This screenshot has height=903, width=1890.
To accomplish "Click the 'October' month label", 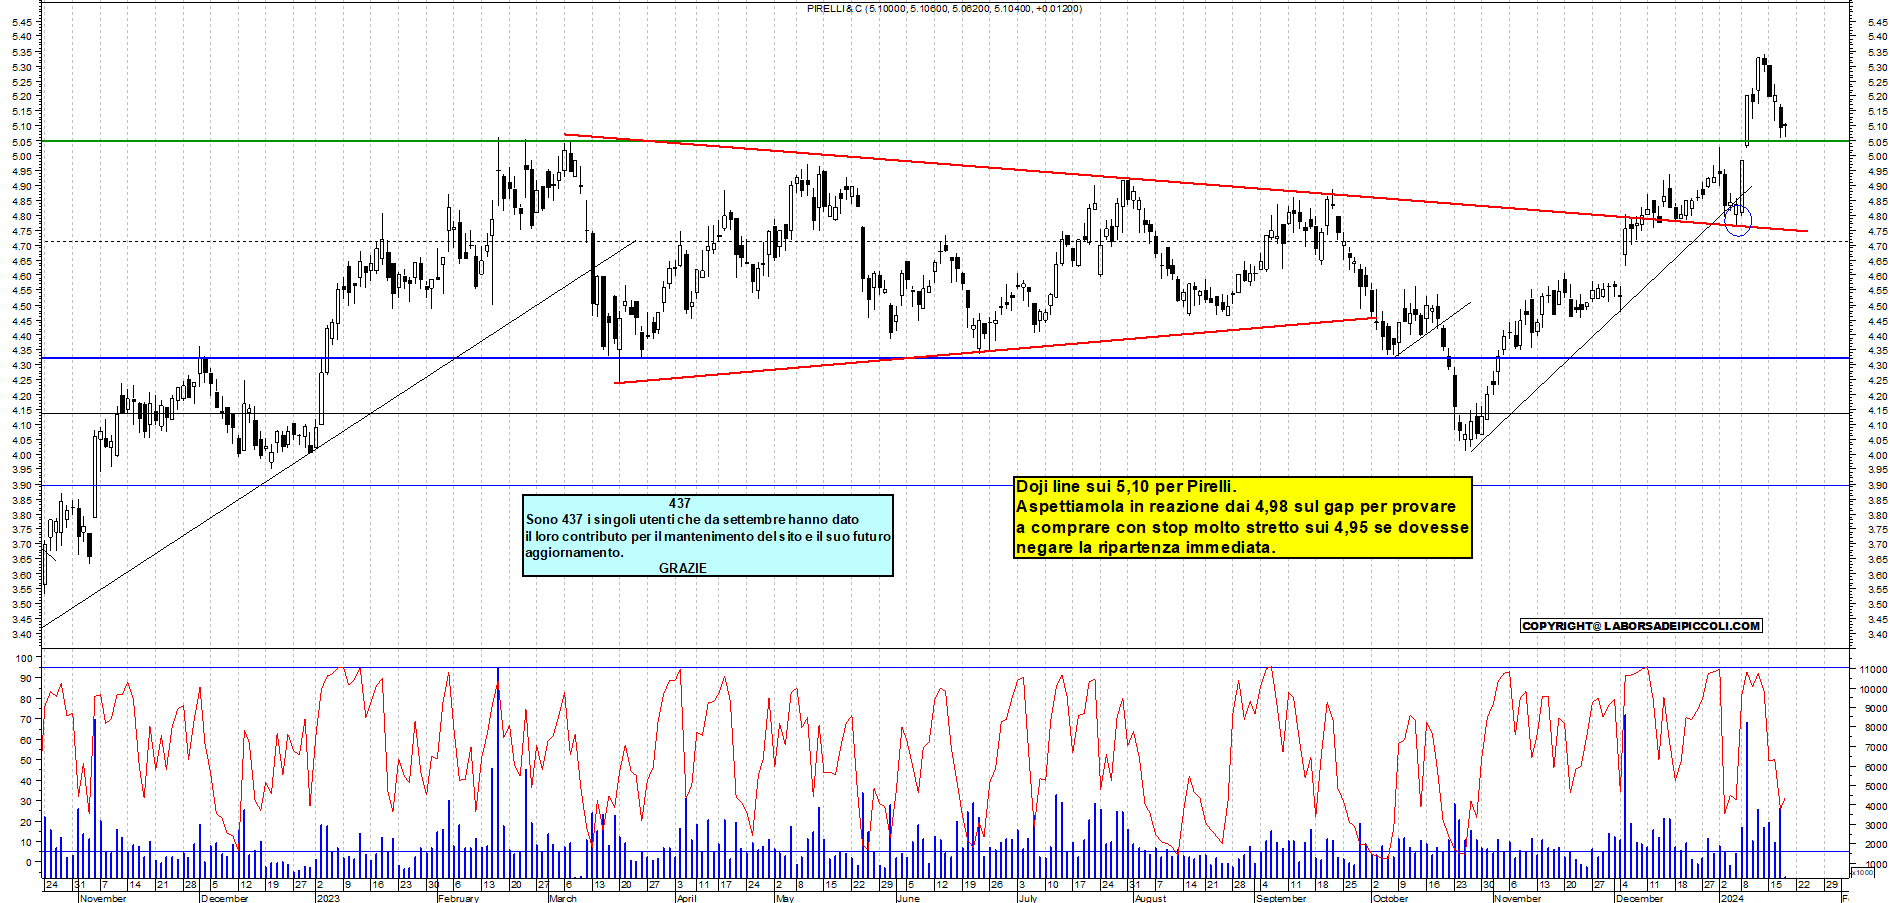I will 1390,898.
